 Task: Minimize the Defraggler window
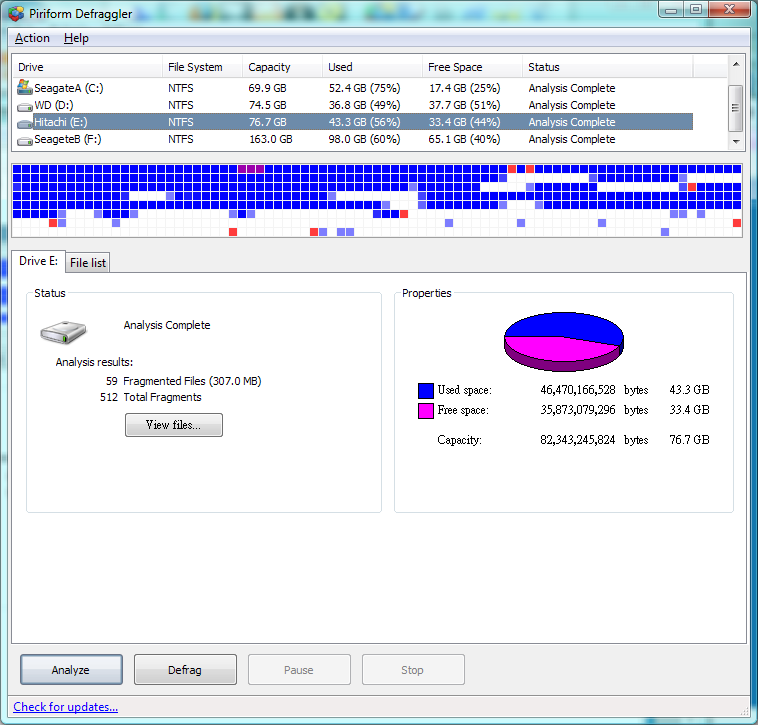[671, 10]
